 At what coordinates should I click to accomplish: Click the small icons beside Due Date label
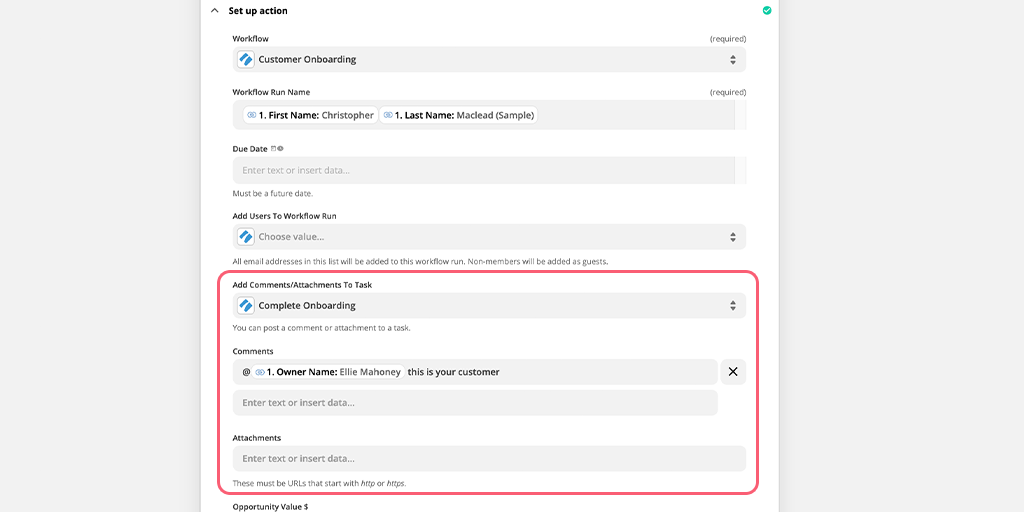coord(277,148)
